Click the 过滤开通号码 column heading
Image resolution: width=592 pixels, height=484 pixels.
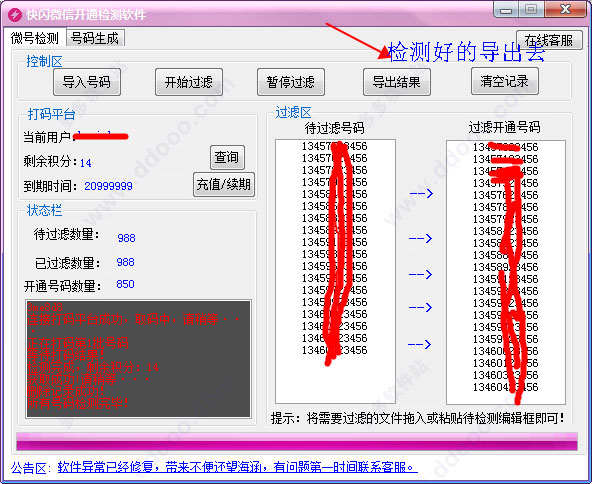pyautogui.click(x=504, y=127)
